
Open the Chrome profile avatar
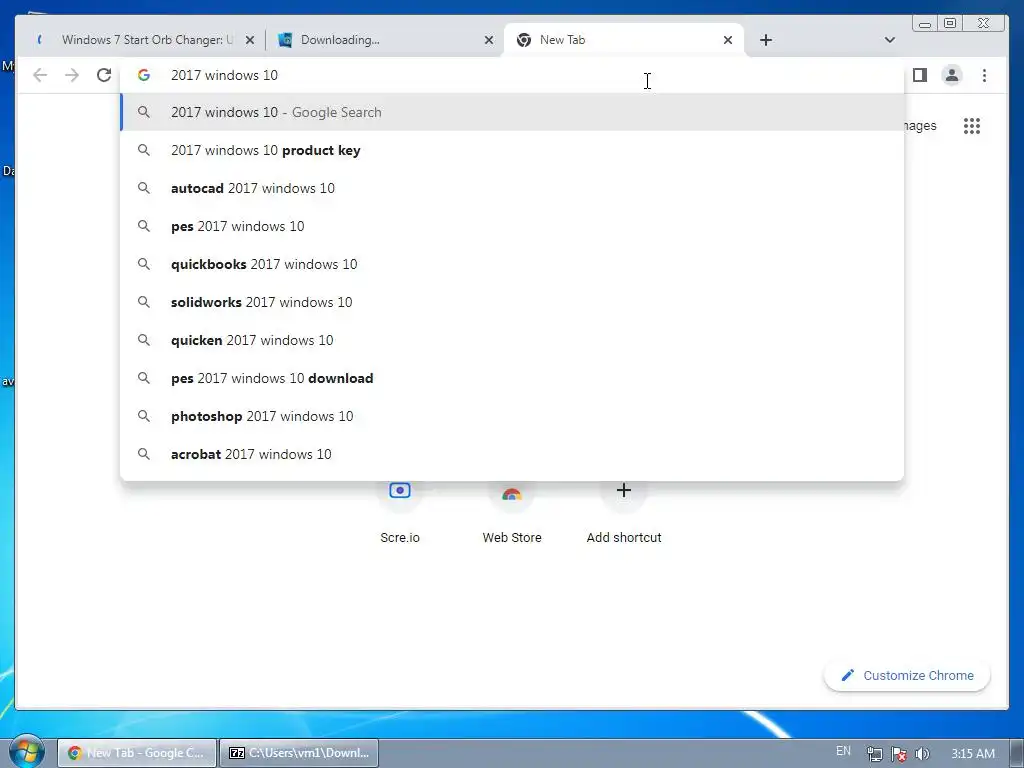coord(952,75)
